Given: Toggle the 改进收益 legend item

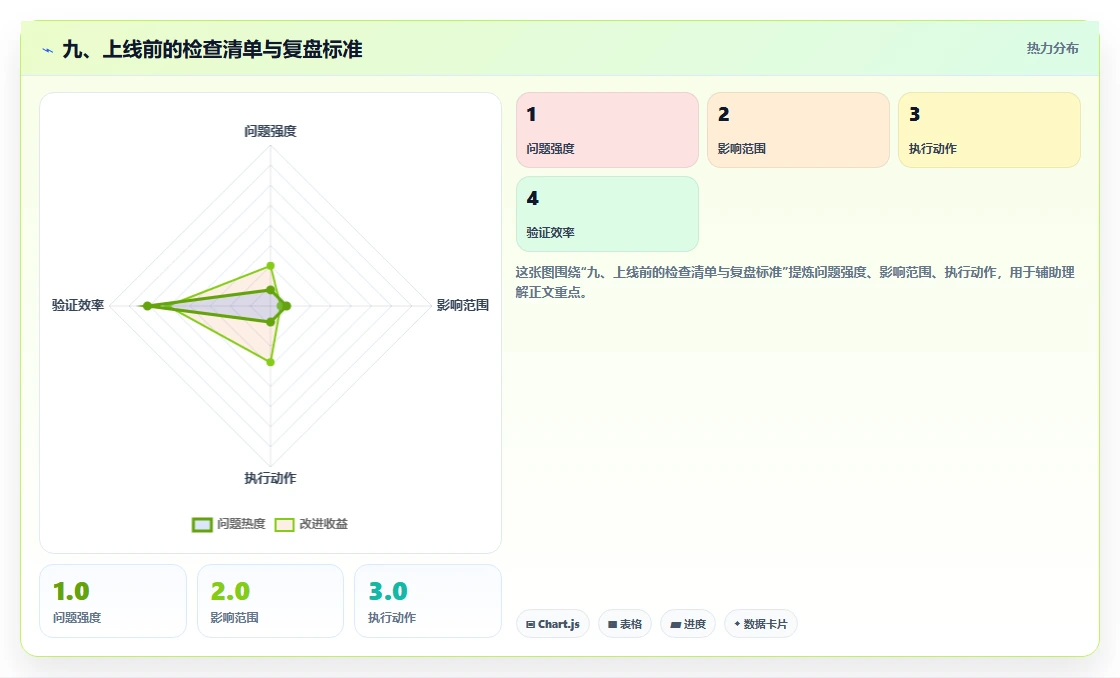Looking at the screenshot, I should [311, 524].
